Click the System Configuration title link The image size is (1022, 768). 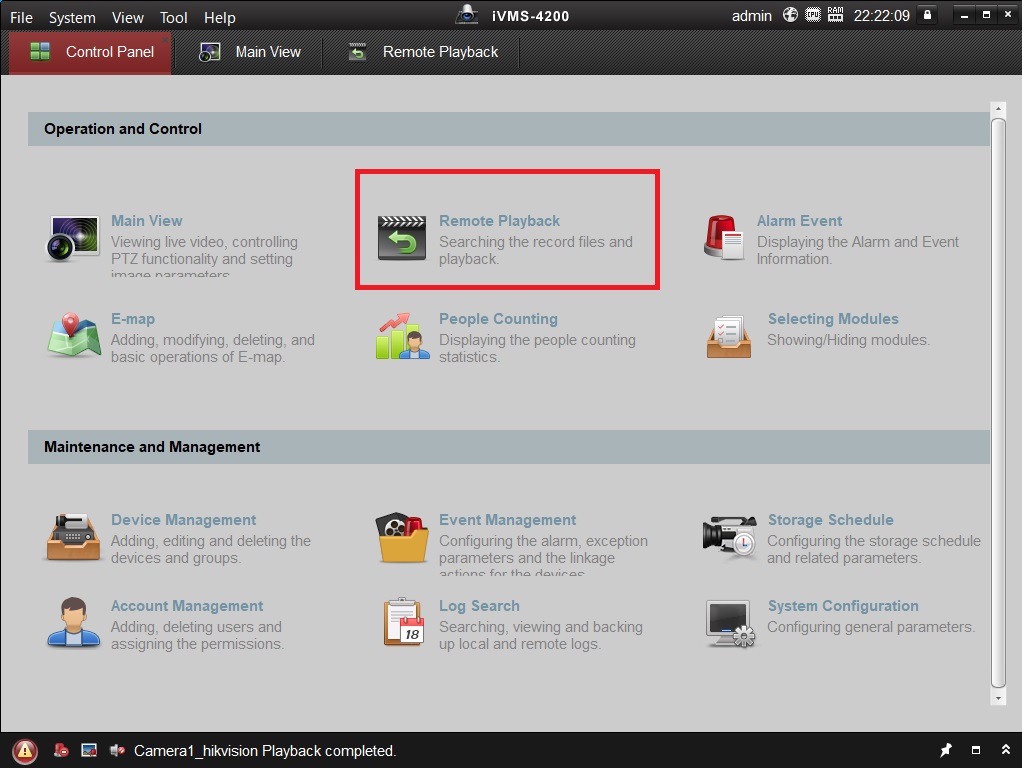(x=843, y=606)
